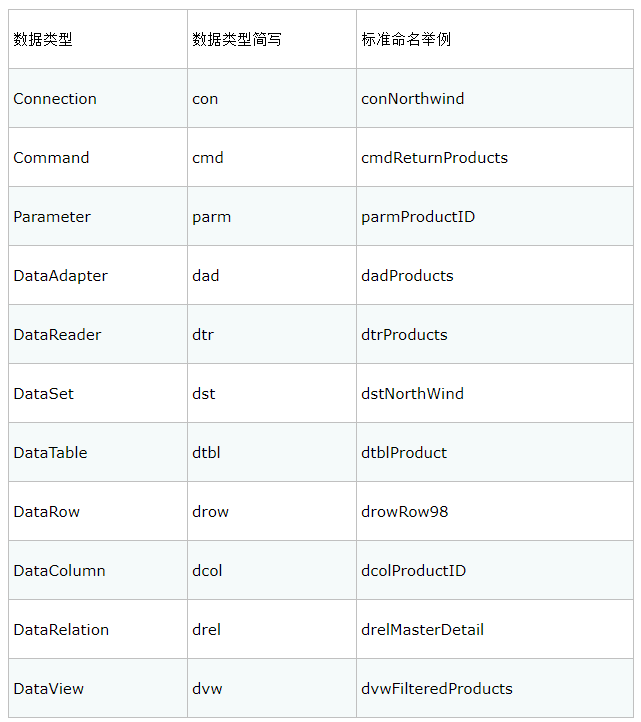This screenshot has height=722, width=641.
Task: Select the drowRow98 example
Action: (404, 512)
